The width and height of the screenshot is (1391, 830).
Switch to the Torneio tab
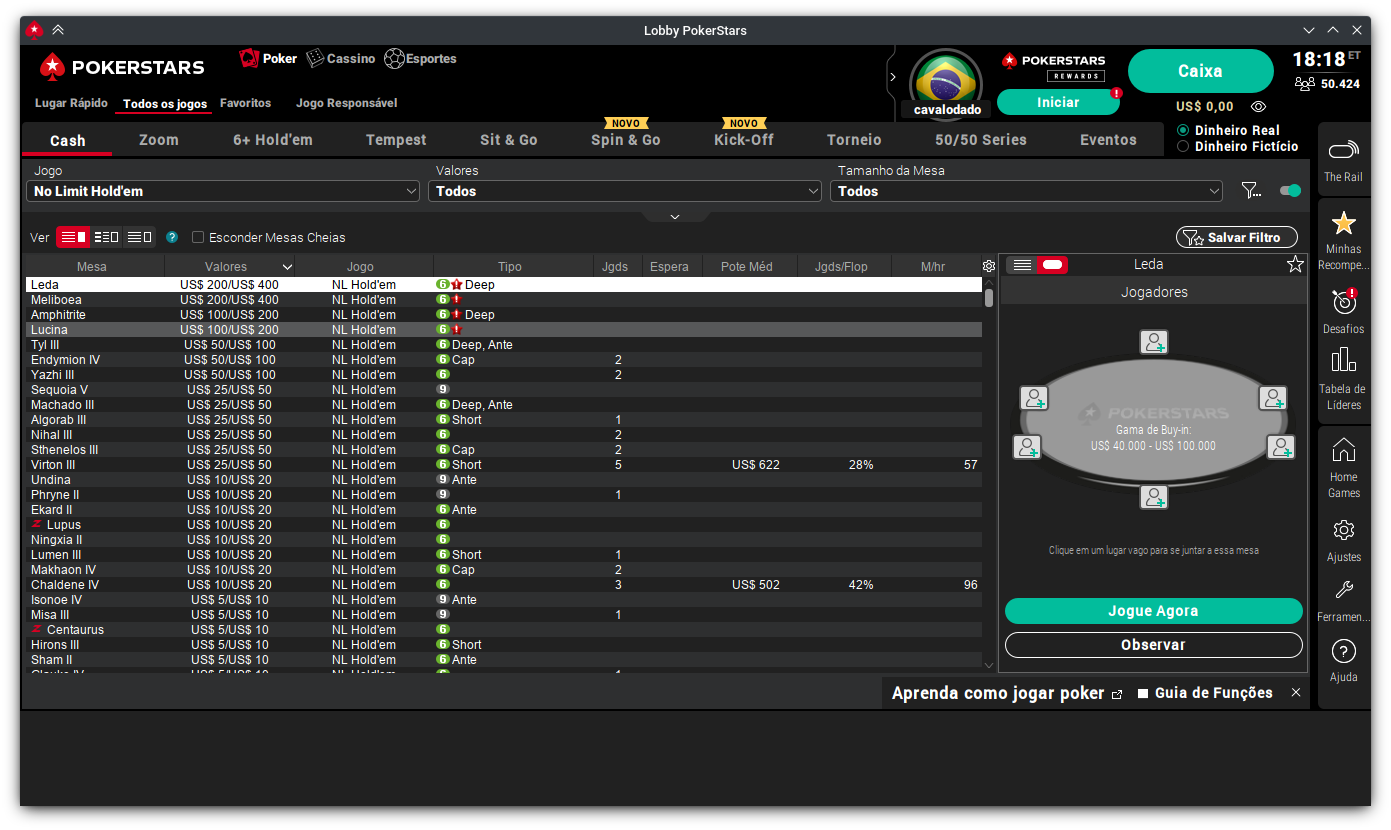coord(854,140)
